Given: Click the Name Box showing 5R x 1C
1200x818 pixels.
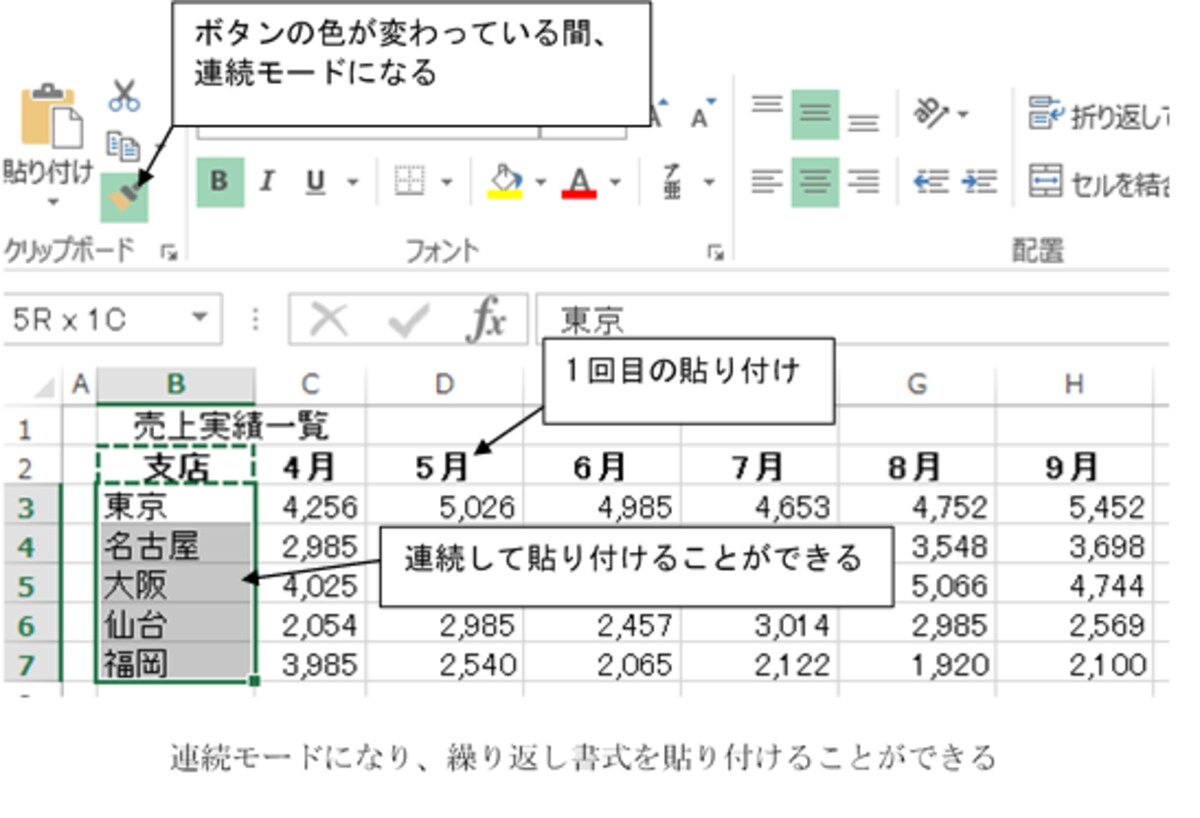Looking at the screenshot, I should [98, 320].
